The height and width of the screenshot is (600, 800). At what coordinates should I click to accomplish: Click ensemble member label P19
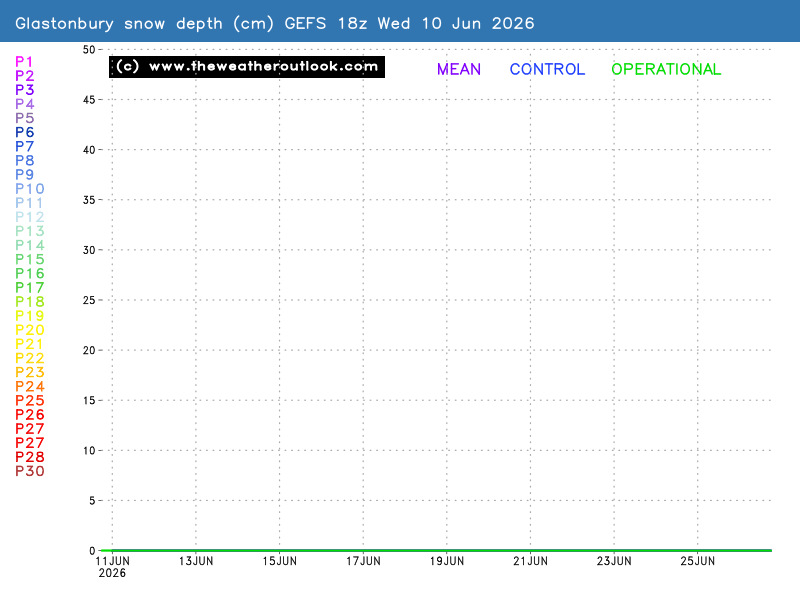coord(30,316)
